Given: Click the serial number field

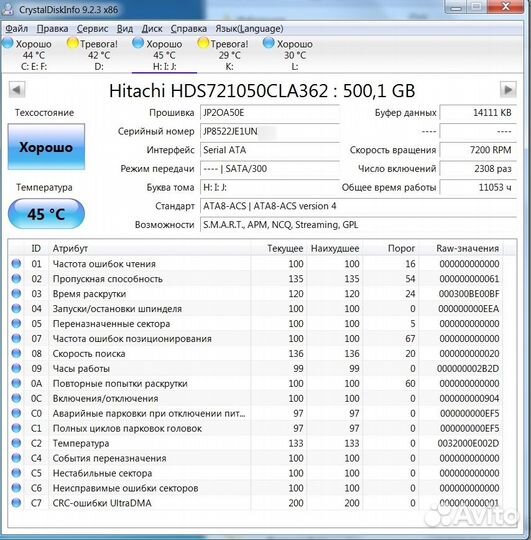Looking at the screenshot, I should (270, 131).
